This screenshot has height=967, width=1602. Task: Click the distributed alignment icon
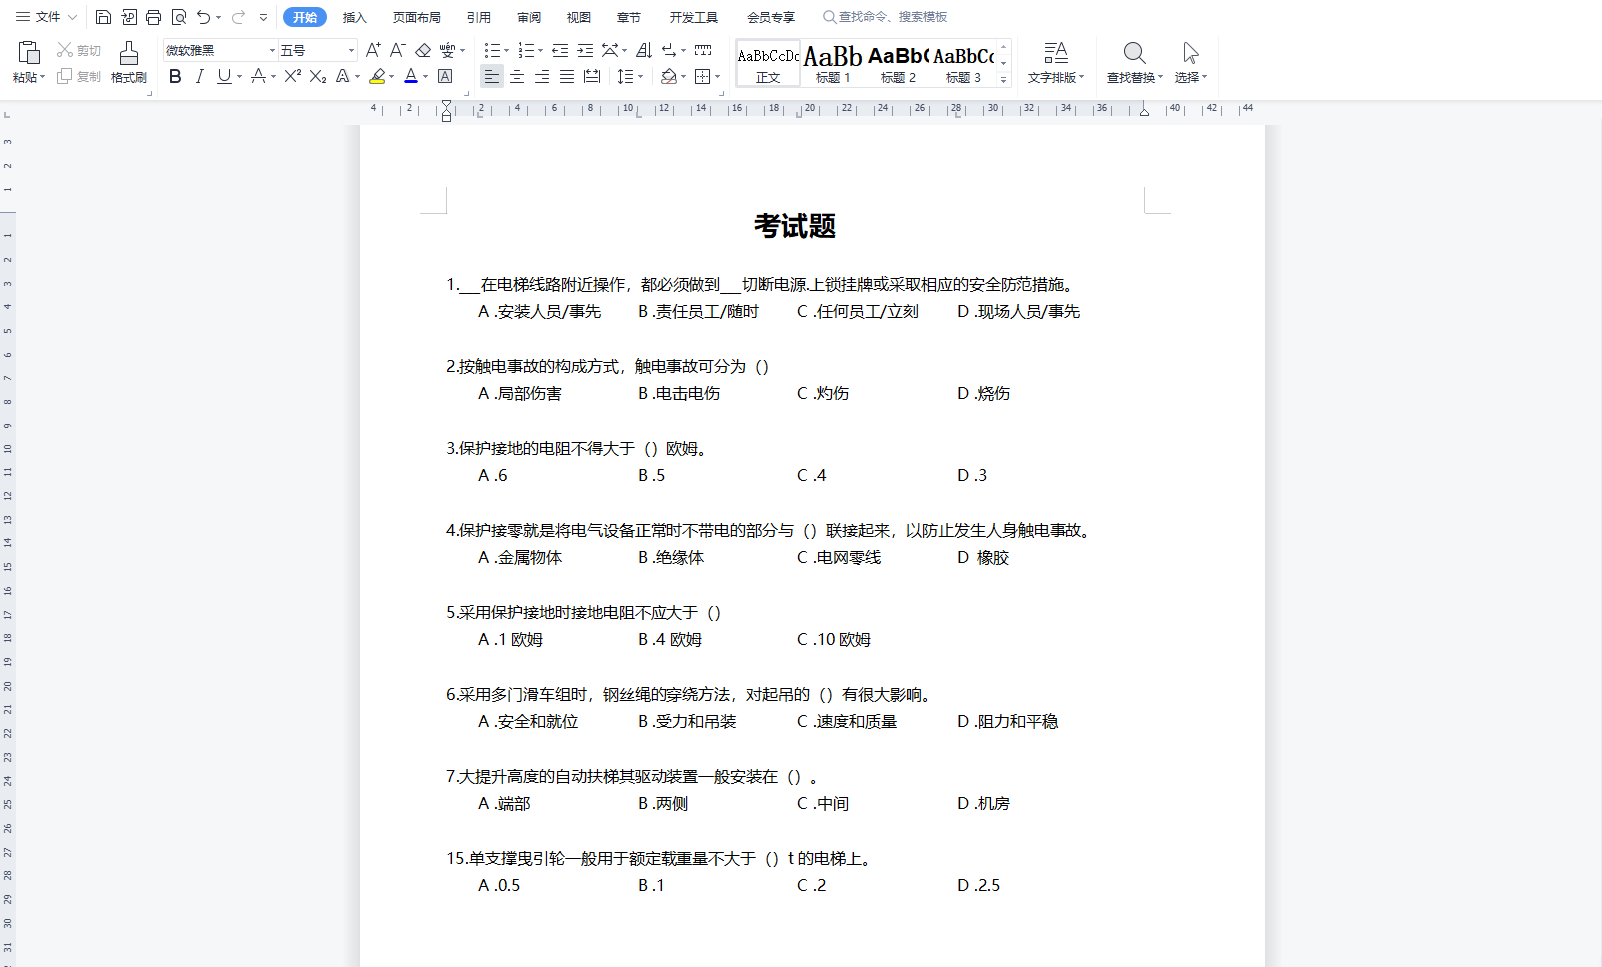(592, 76)
